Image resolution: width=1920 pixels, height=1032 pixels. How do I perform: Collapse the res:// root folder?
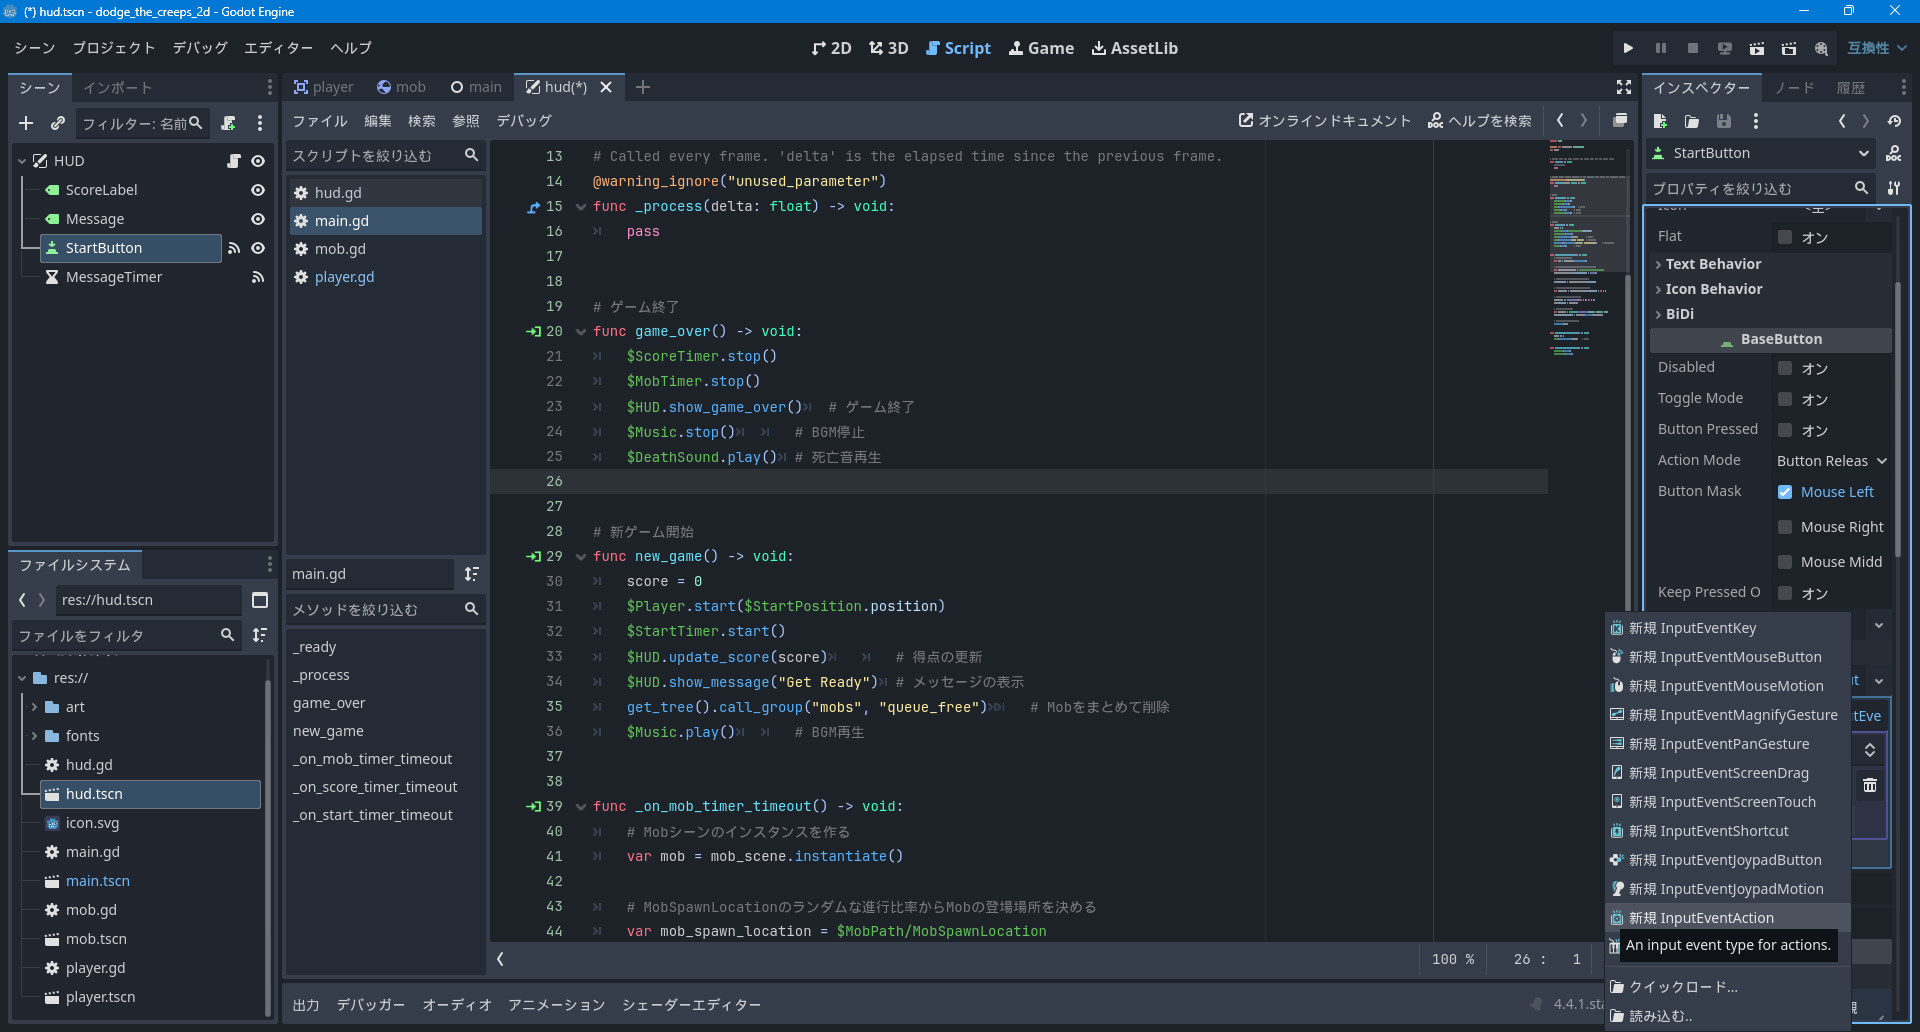pyautogui.click(x=22, y=678)
